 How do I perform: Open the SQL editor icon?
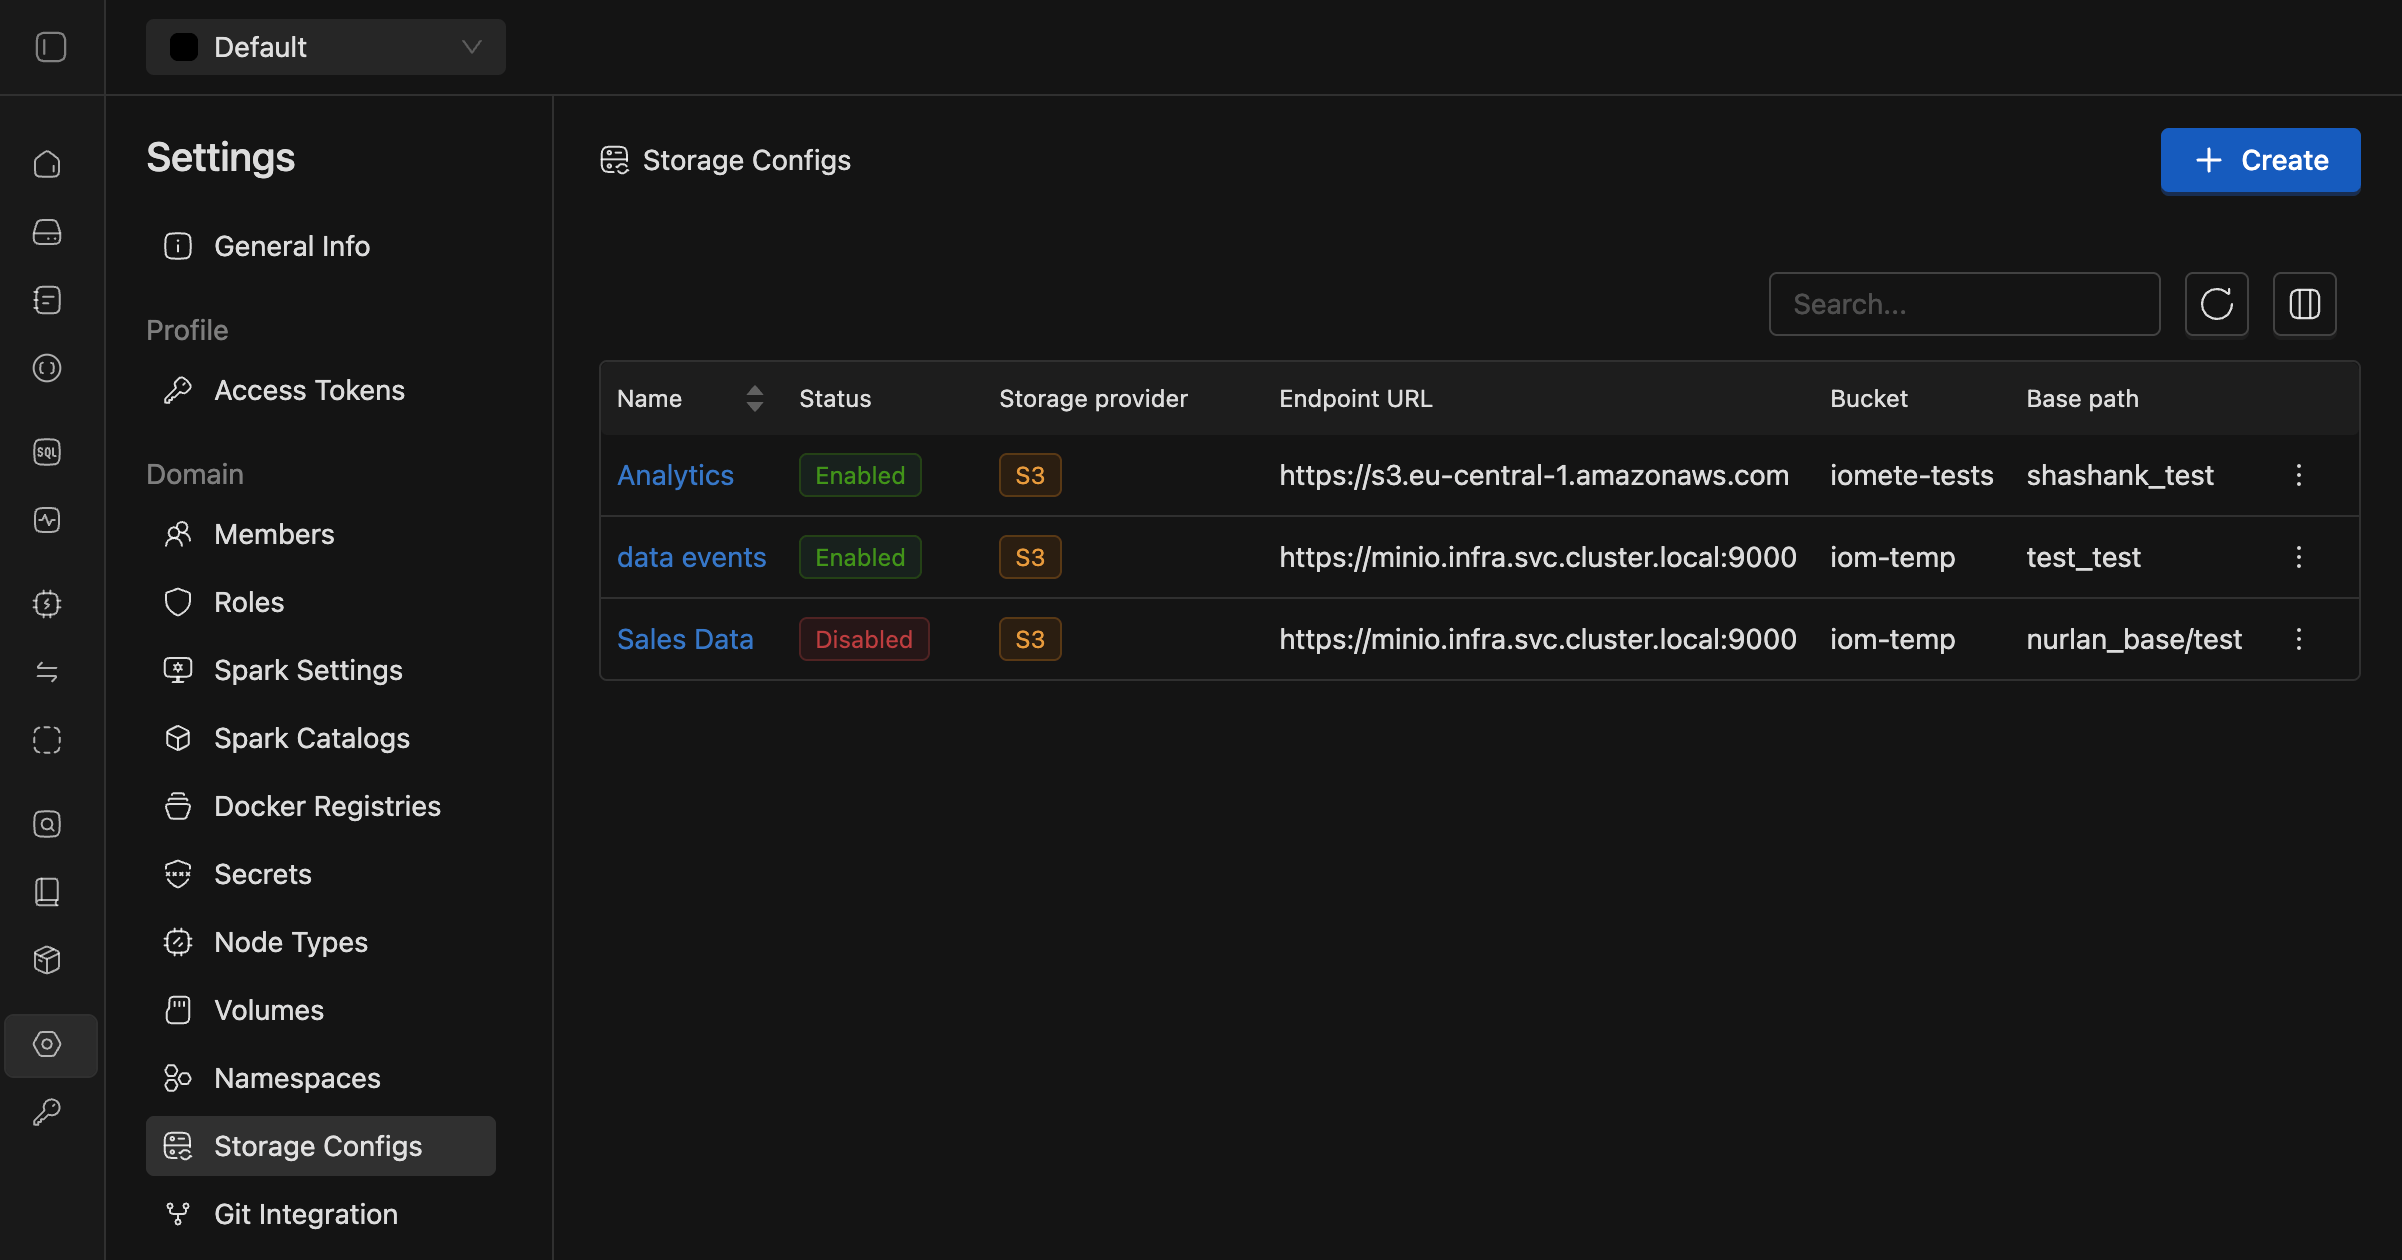tap(47, 452)
